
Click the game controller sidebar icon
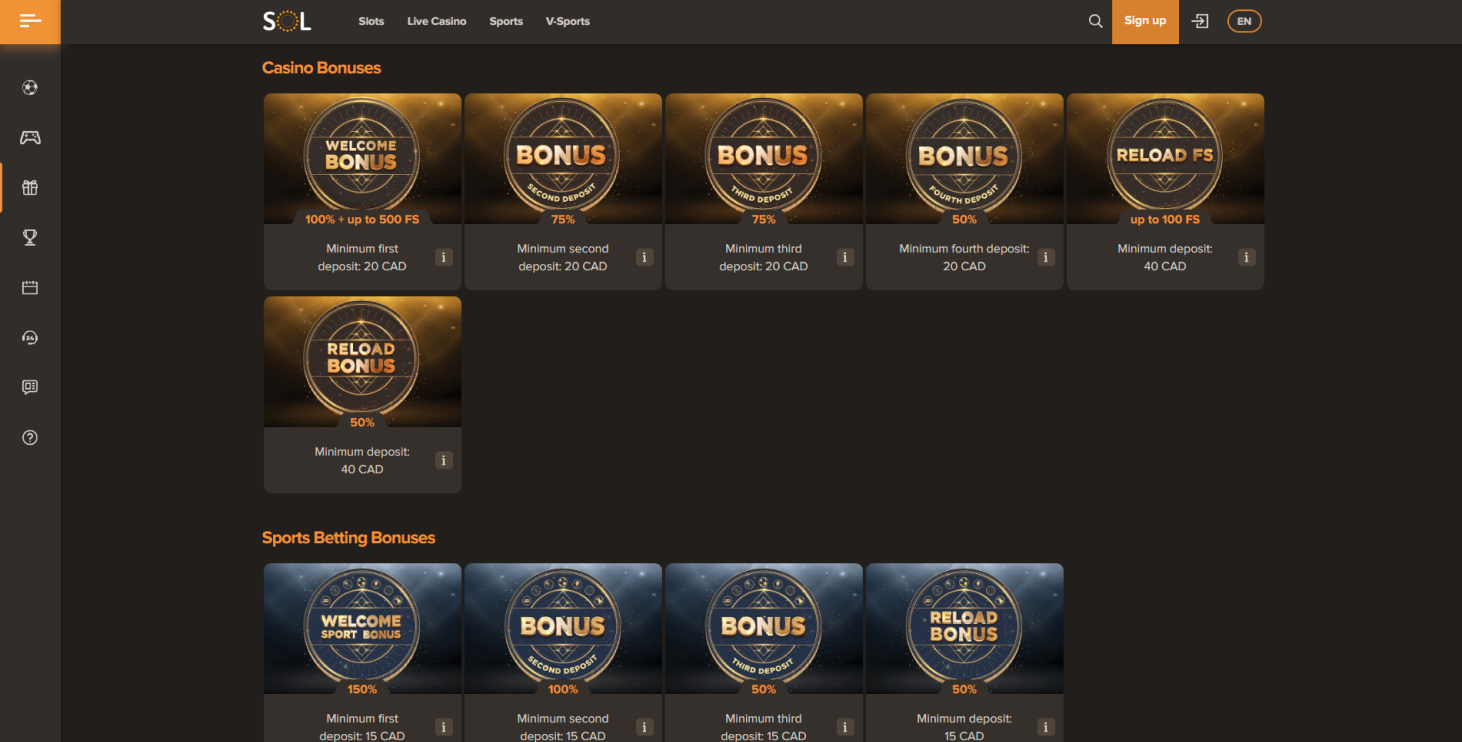[x=30, y=138]
